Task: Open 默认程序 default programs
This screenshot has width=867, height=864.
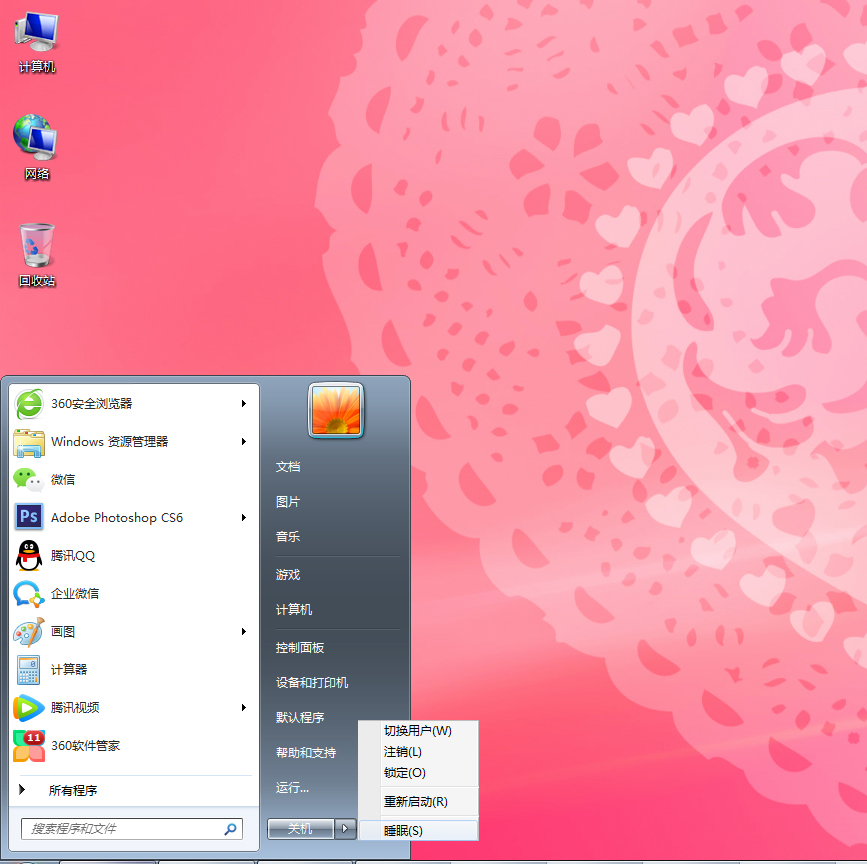Action: (300, 718)
